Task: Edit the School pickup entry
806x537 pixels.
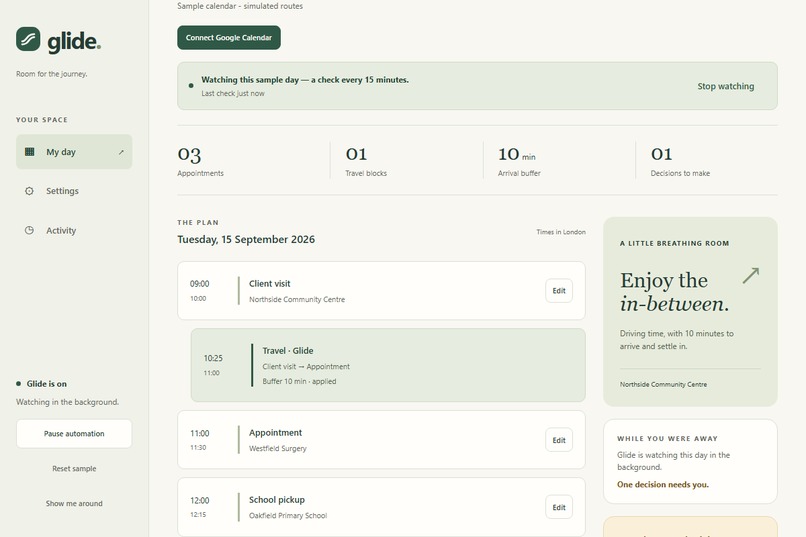Action: [559, 507]
